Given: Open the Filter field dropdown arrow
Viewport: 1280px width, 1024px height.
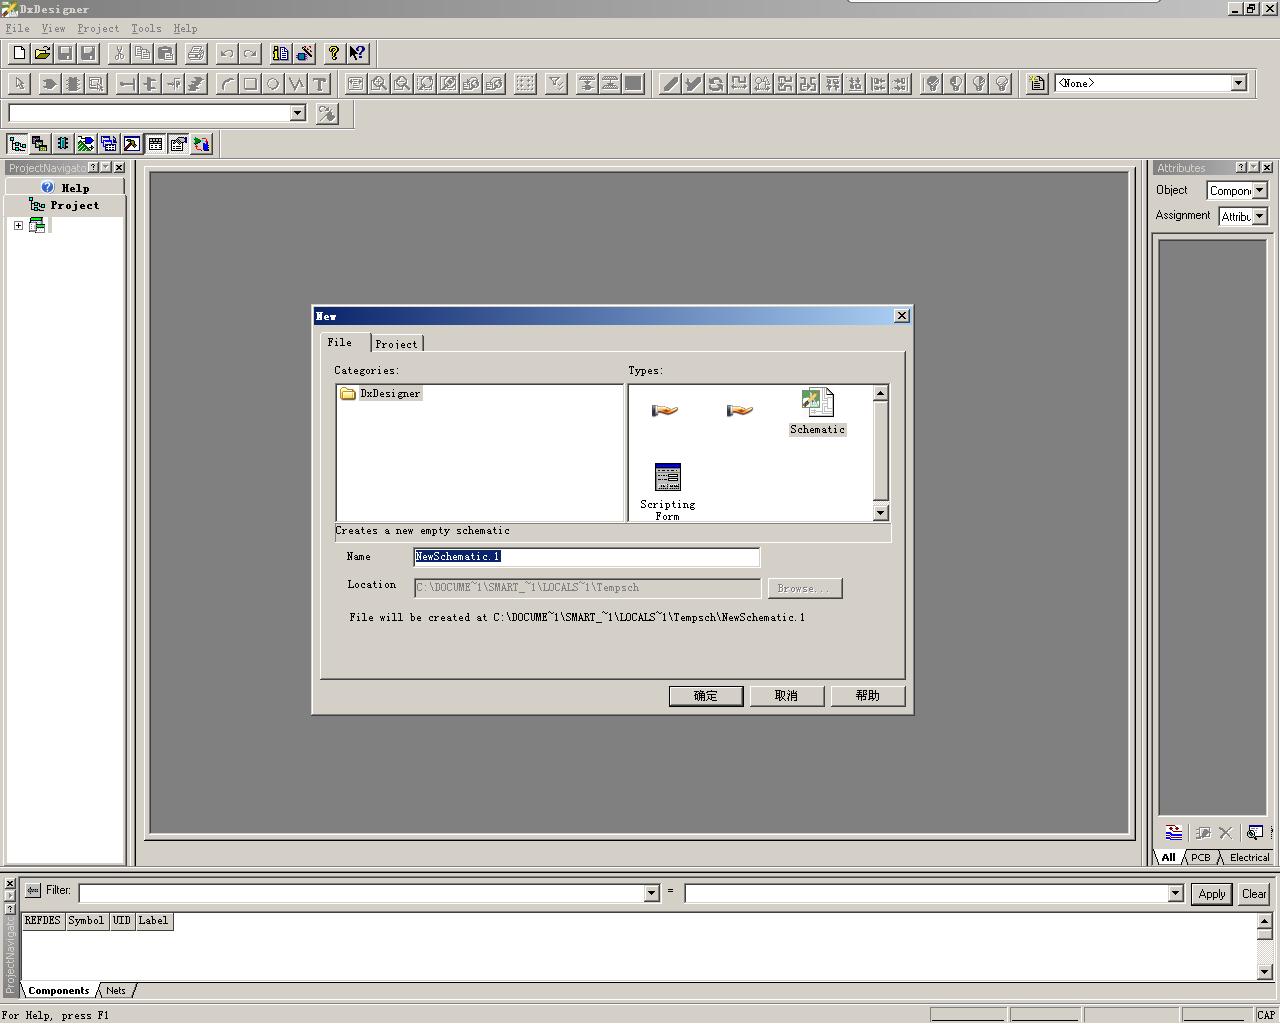Looking at the screenshot, I should [652, 893].
